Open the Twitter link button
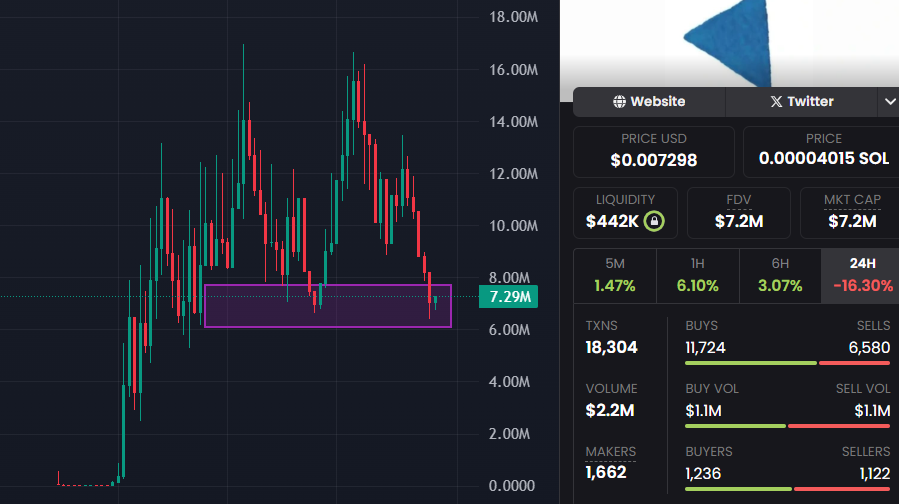Image resolution: width=899 pixels, height=504 pixels. click(801, 101)
